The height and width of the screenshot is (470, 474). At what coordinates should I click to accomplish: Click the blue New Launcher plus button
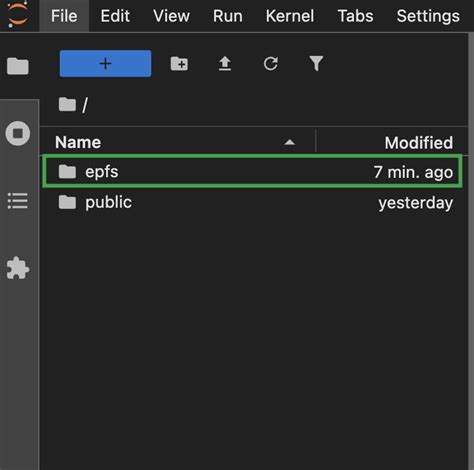tap(105, 63)
